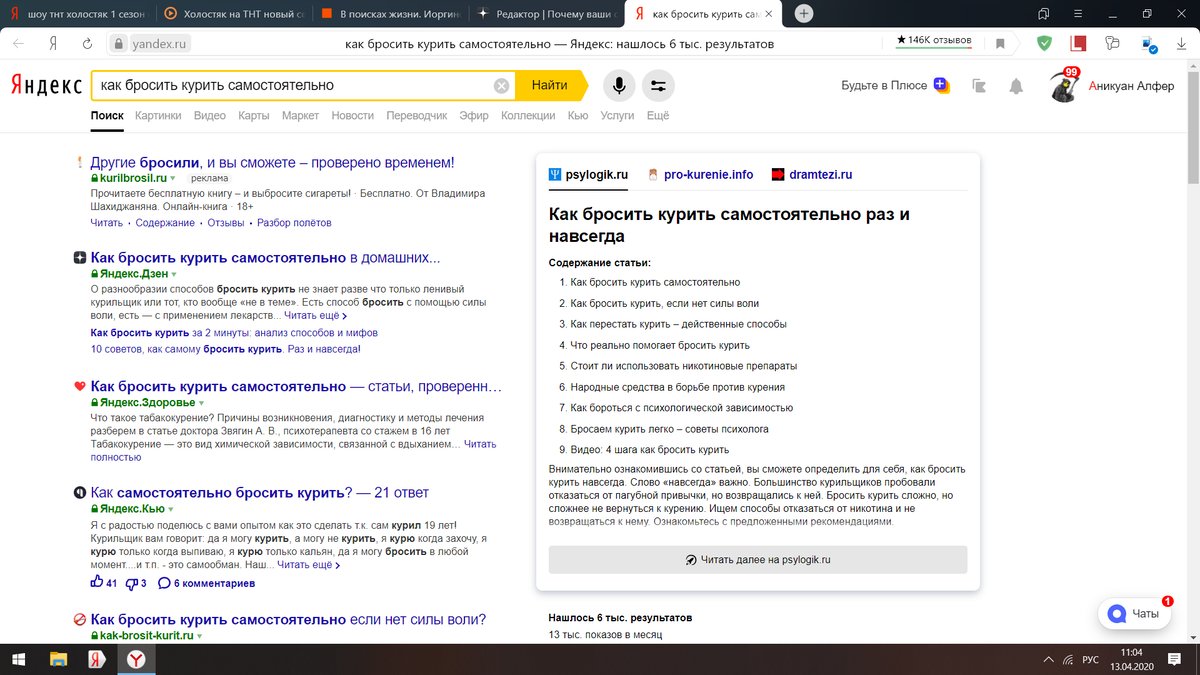
Task: Open search settings sliders icon
Action: coord(658,86)
